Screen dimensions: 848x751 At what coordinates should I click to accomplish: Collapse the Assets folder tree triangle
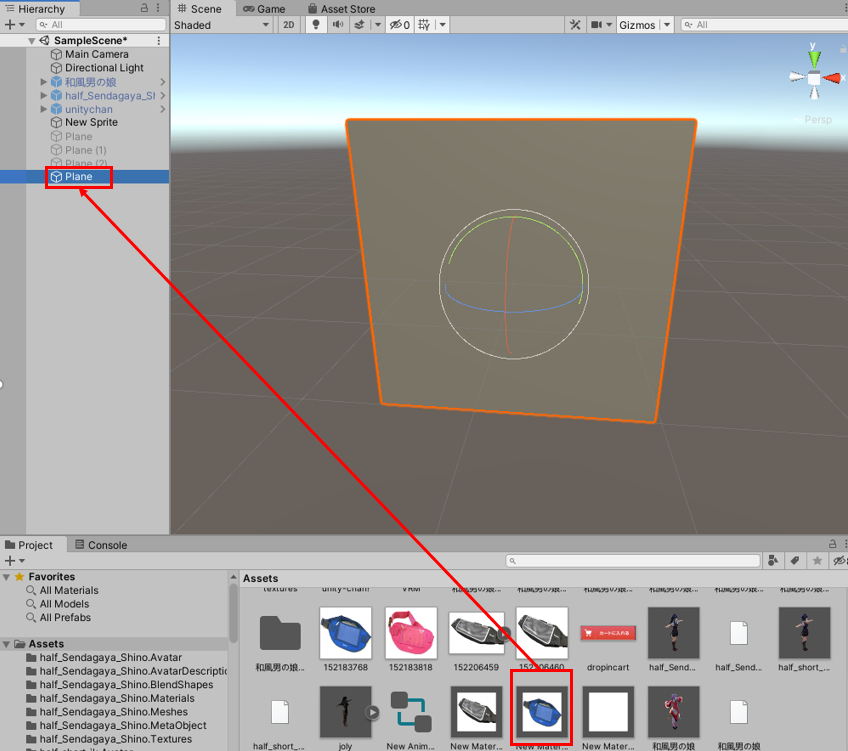click(x=6, y=644)
